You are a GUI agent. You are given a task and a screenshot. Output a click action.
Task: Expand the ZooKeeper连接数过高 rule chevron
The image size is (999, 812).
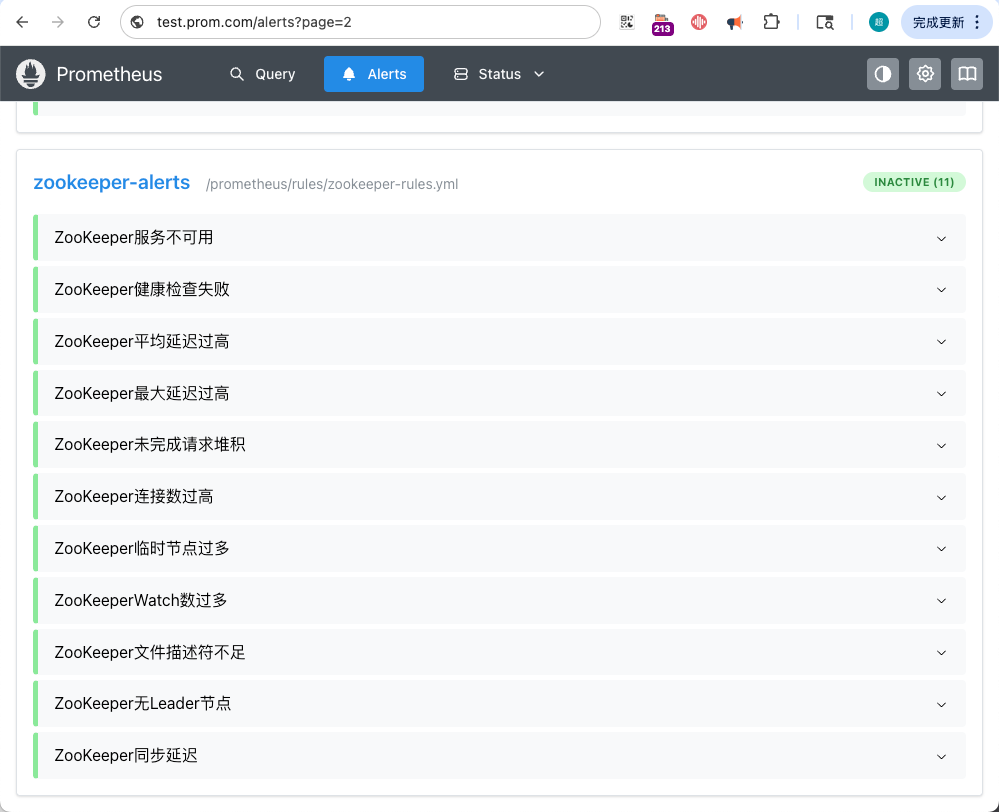pyautogui.click(x=941, y=497)
